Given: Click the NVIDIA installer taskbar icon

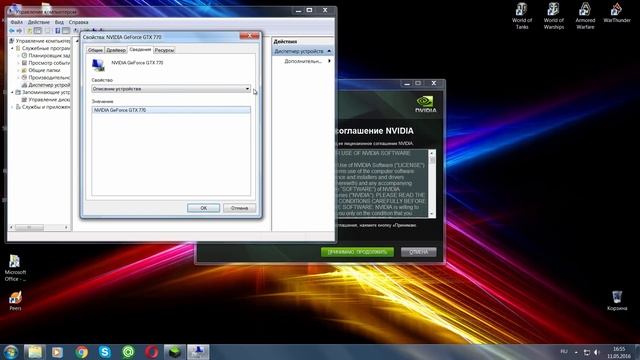Looking at the screenshot, I should pyautogui.click(x=175, y=352).
